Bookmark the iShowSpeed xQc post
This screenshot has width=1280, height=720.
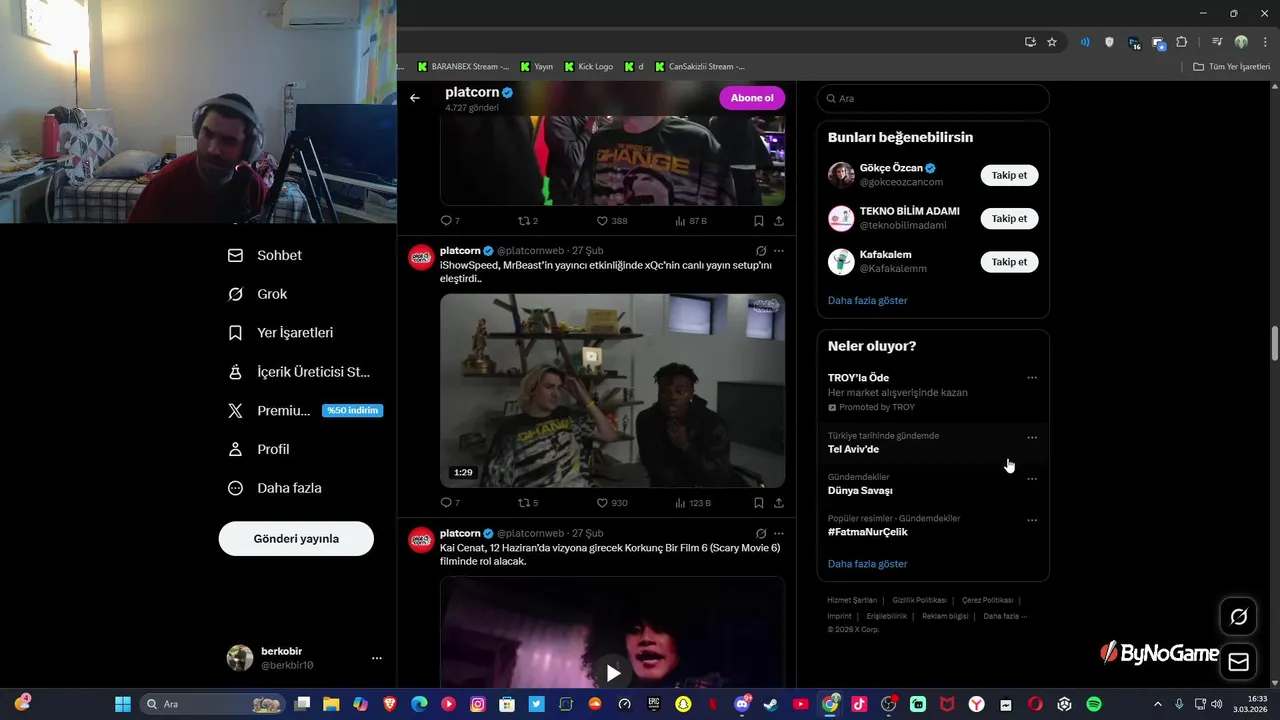(x=759, y=503)
